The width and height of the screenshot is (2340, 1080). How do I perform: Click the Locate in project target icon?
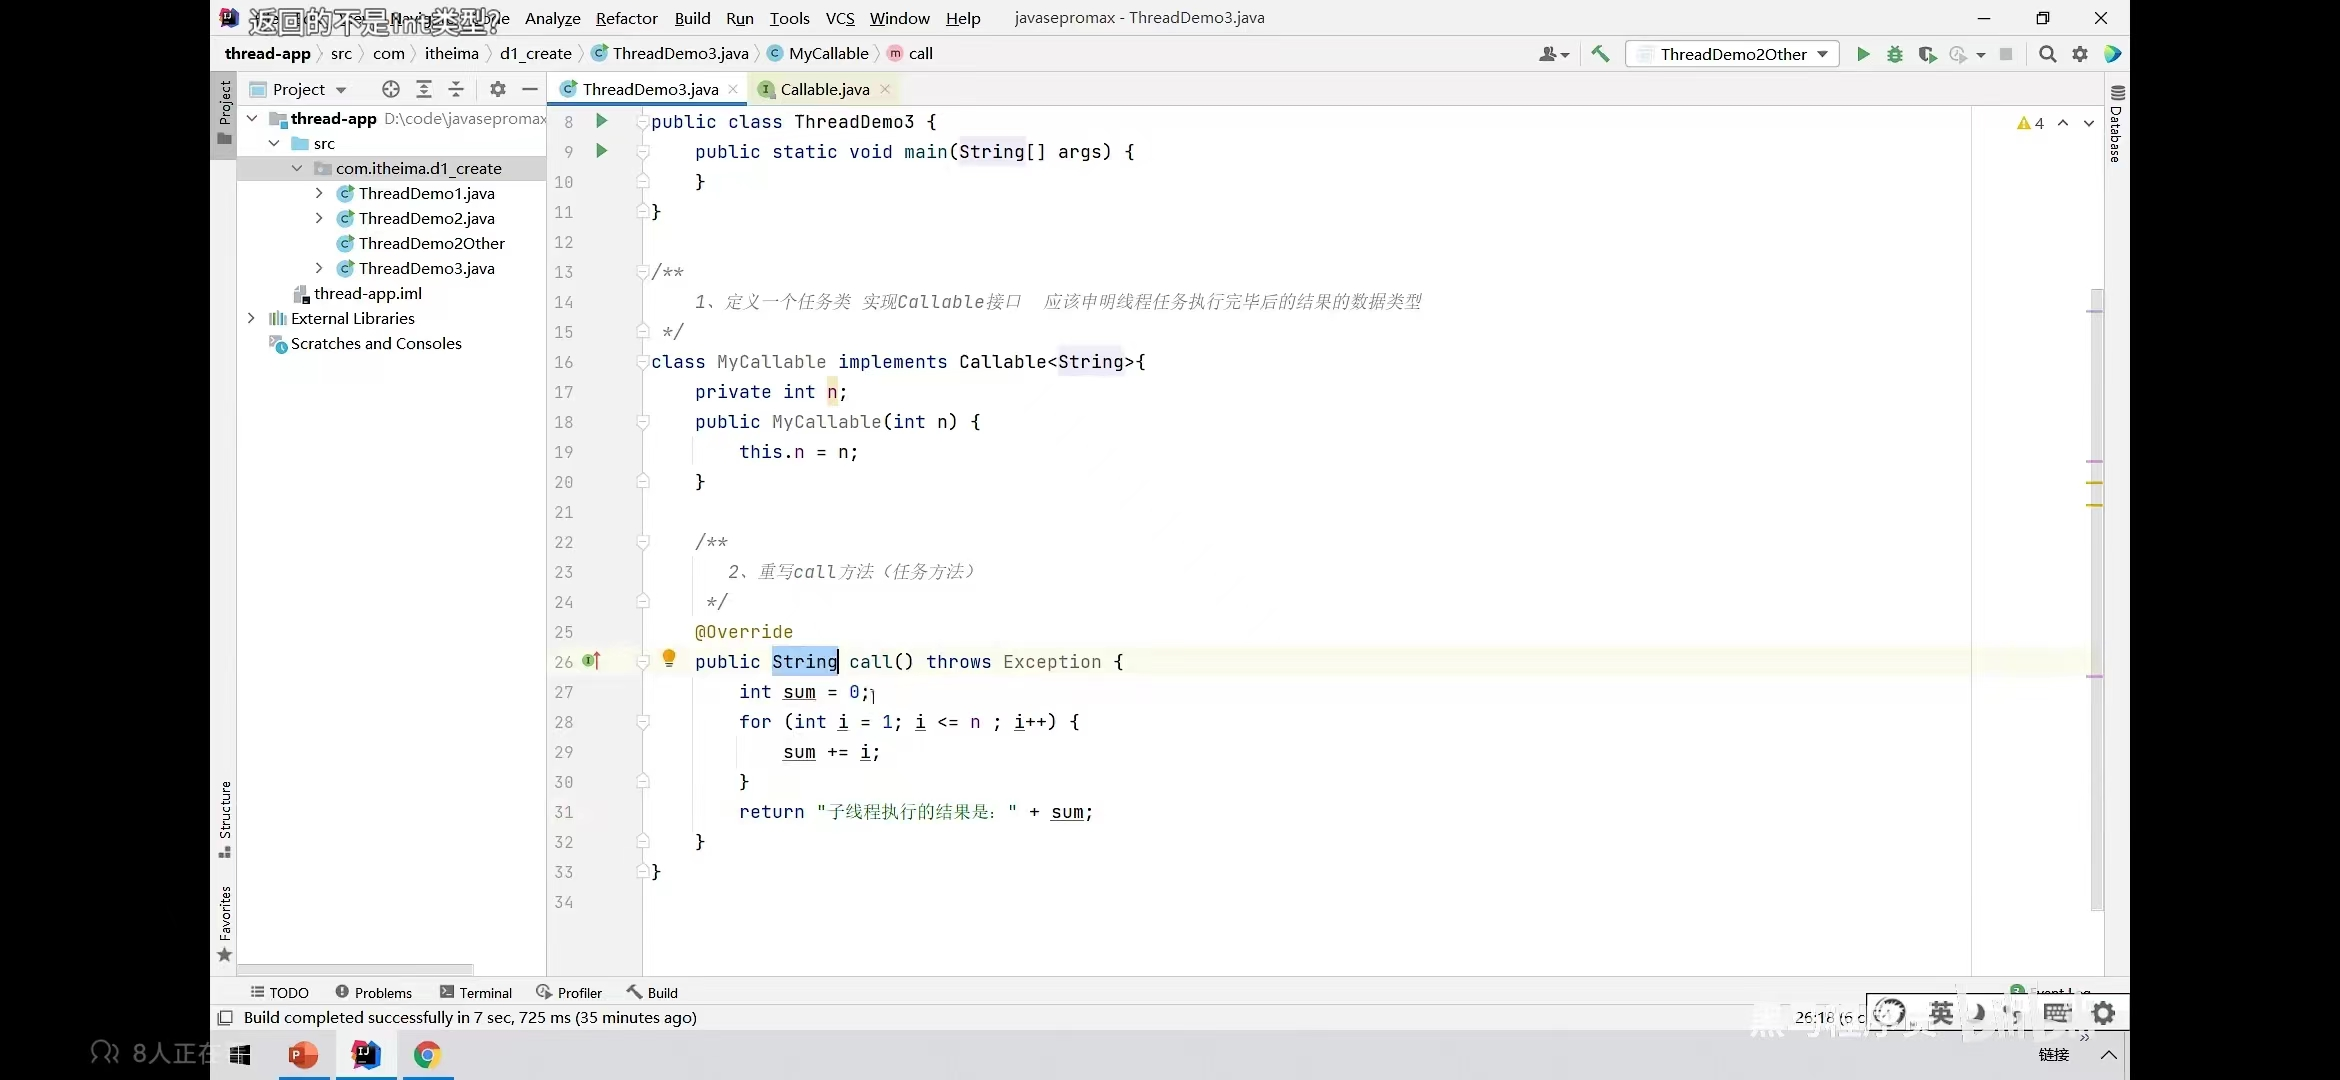coord(391,89)
